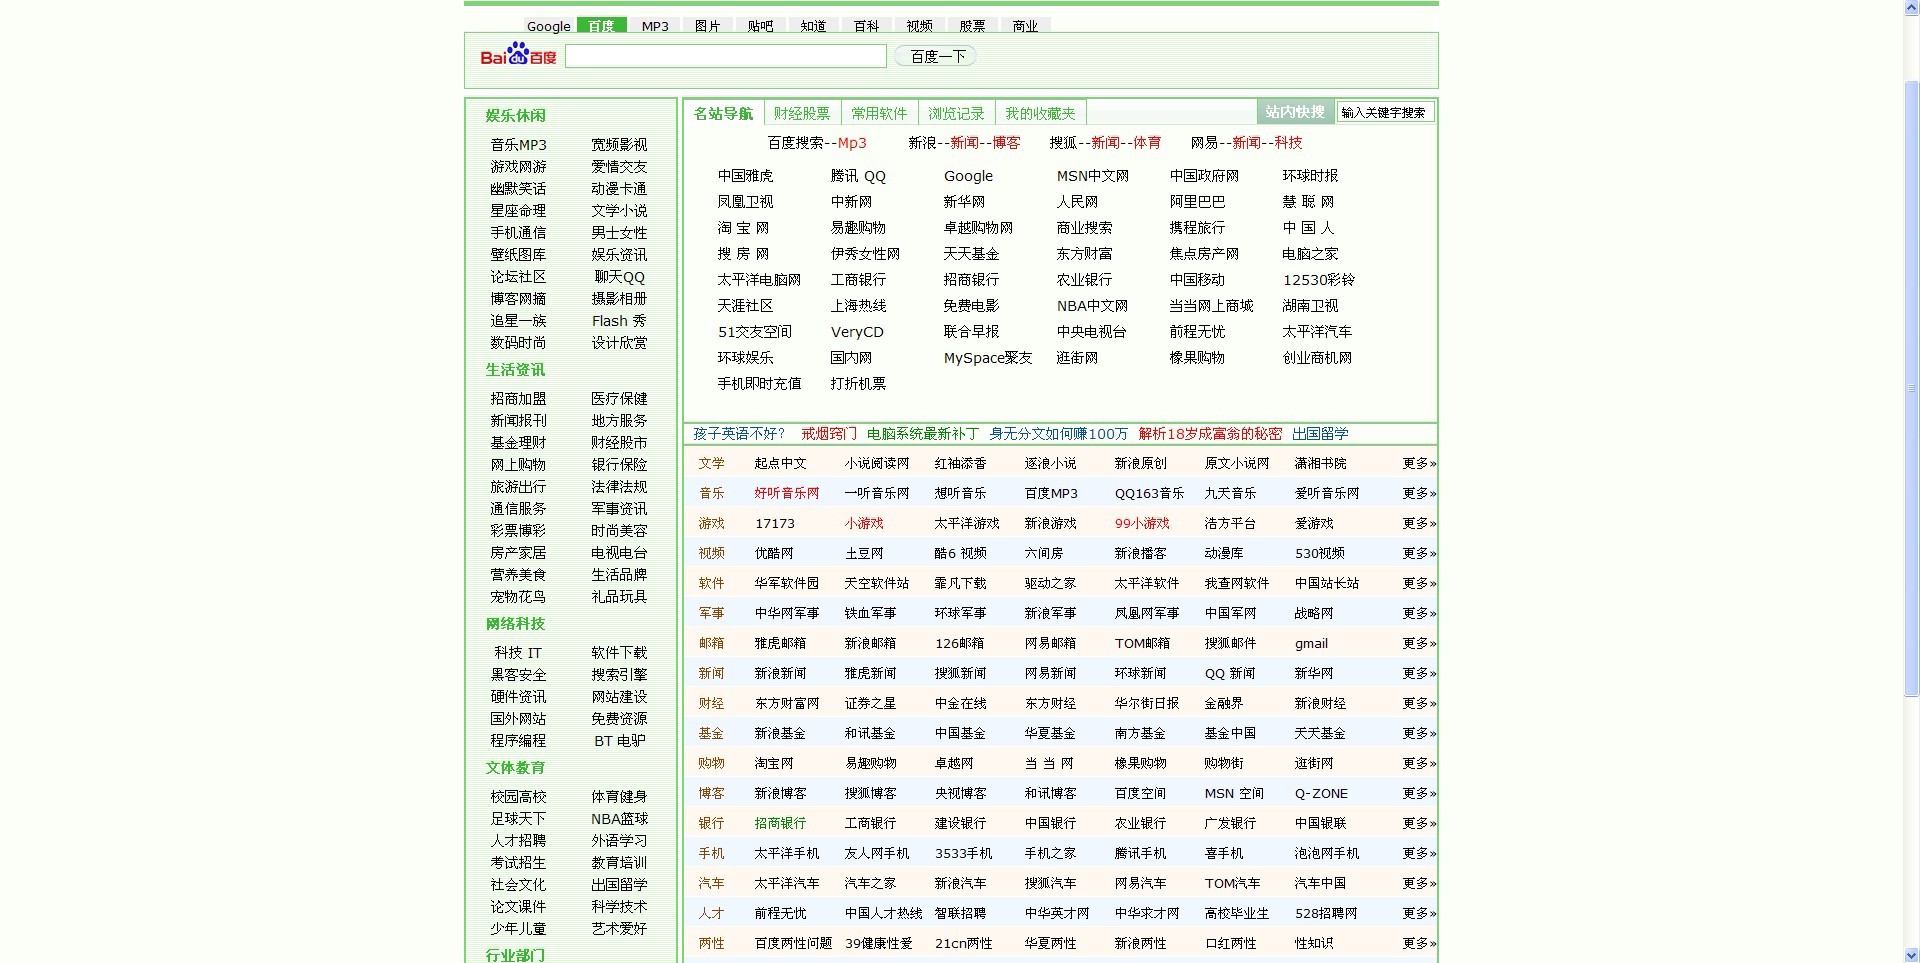Click 更多» in the 邮箱 row
1920x963 pixels.
[1419, 644]
